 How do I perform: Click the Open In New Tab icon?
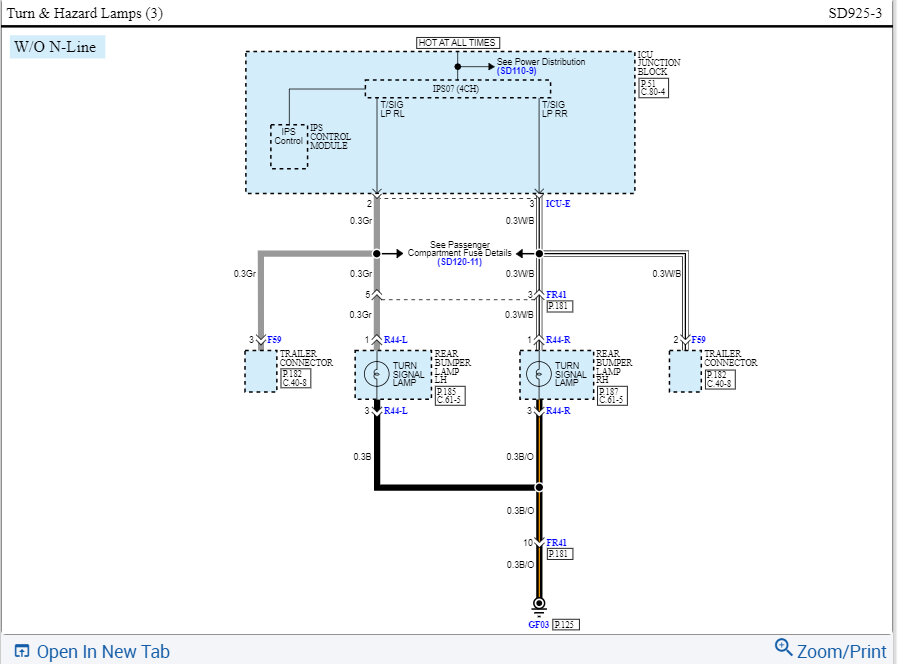tap(21, 651)
